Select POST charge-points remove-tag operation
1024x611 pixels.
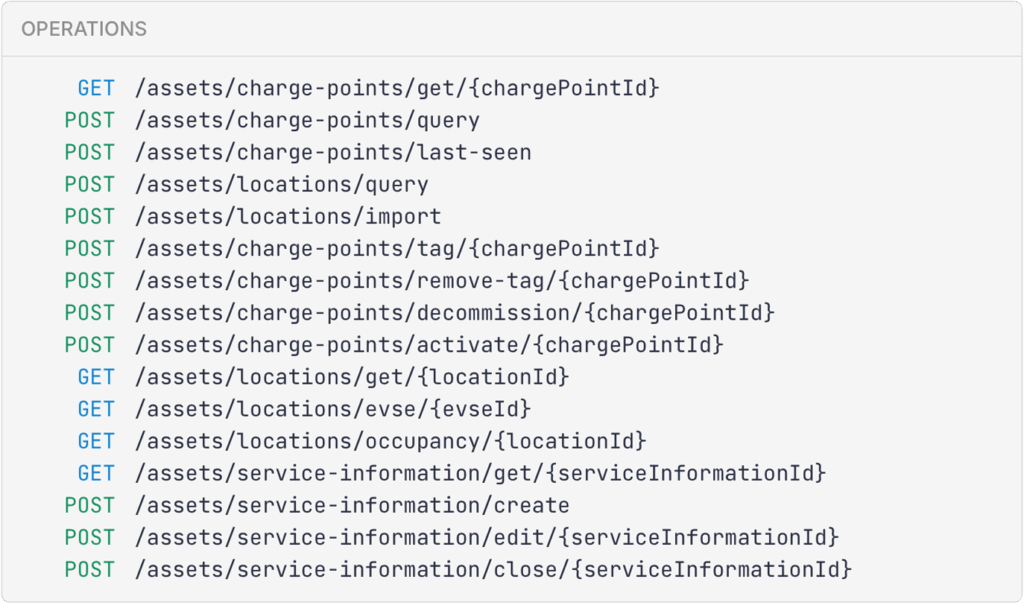[x=442, y=280]
